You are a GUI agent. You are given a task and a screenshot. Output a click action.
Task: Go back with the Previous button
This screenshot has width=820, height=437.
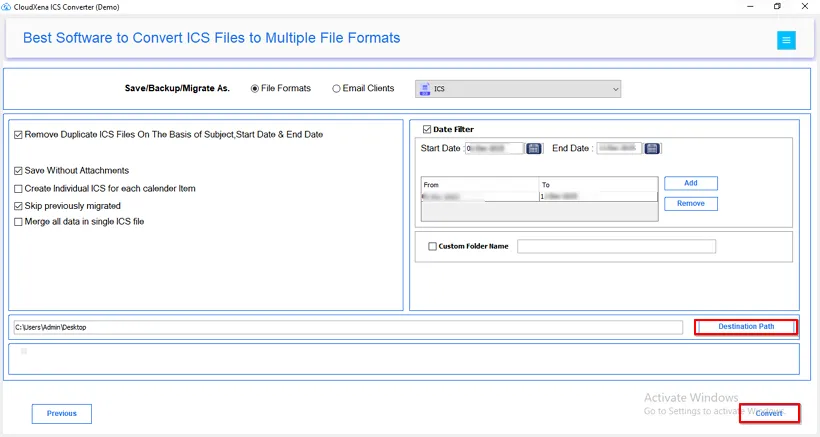click(x=62, y=413)
